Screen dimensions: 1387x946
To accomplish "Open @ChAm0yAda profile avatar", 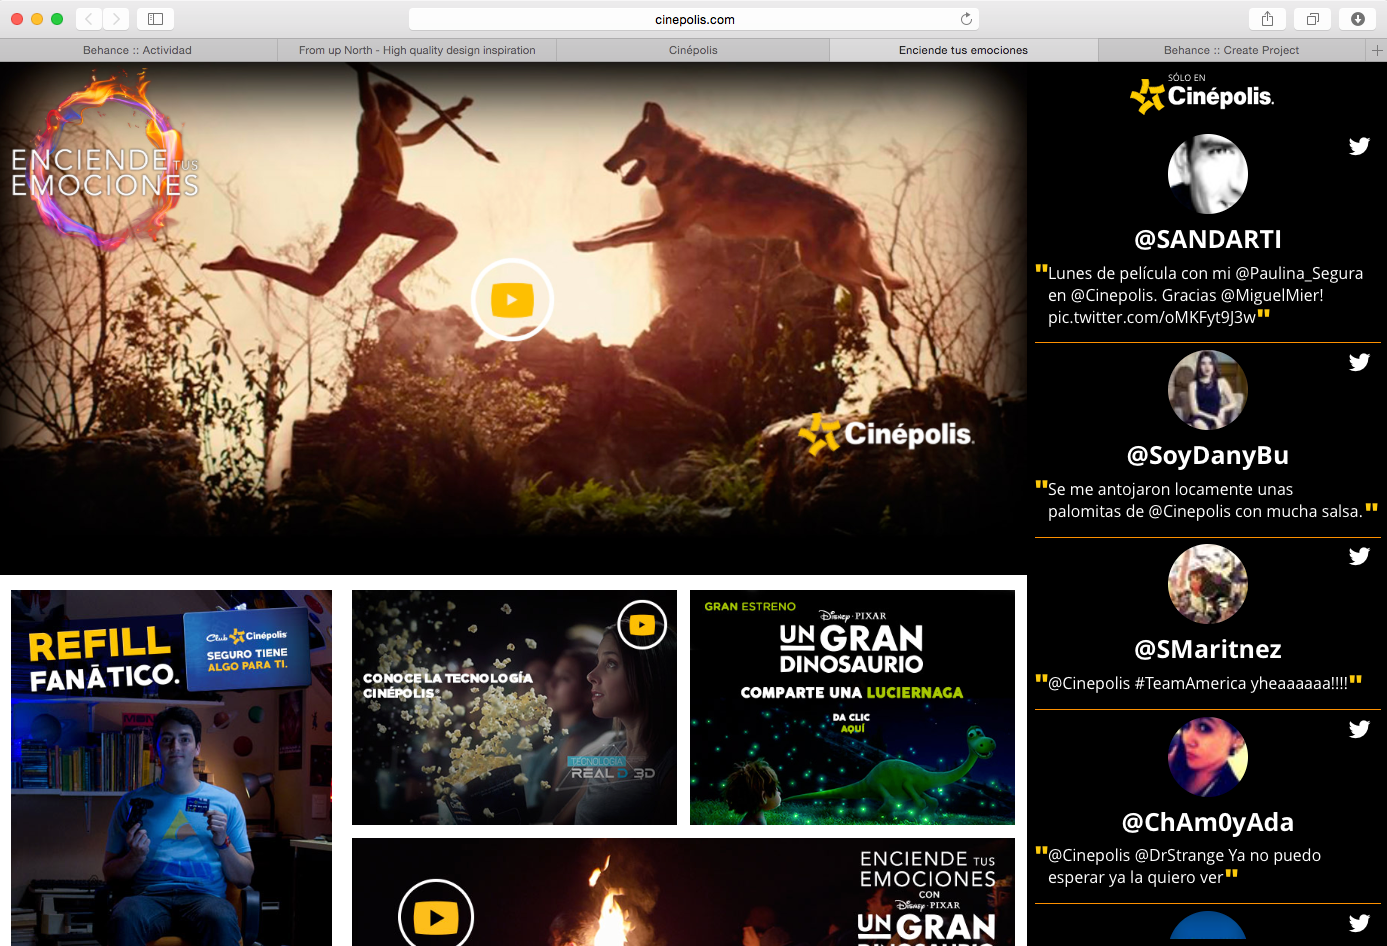I will (x=1208, y=757).
